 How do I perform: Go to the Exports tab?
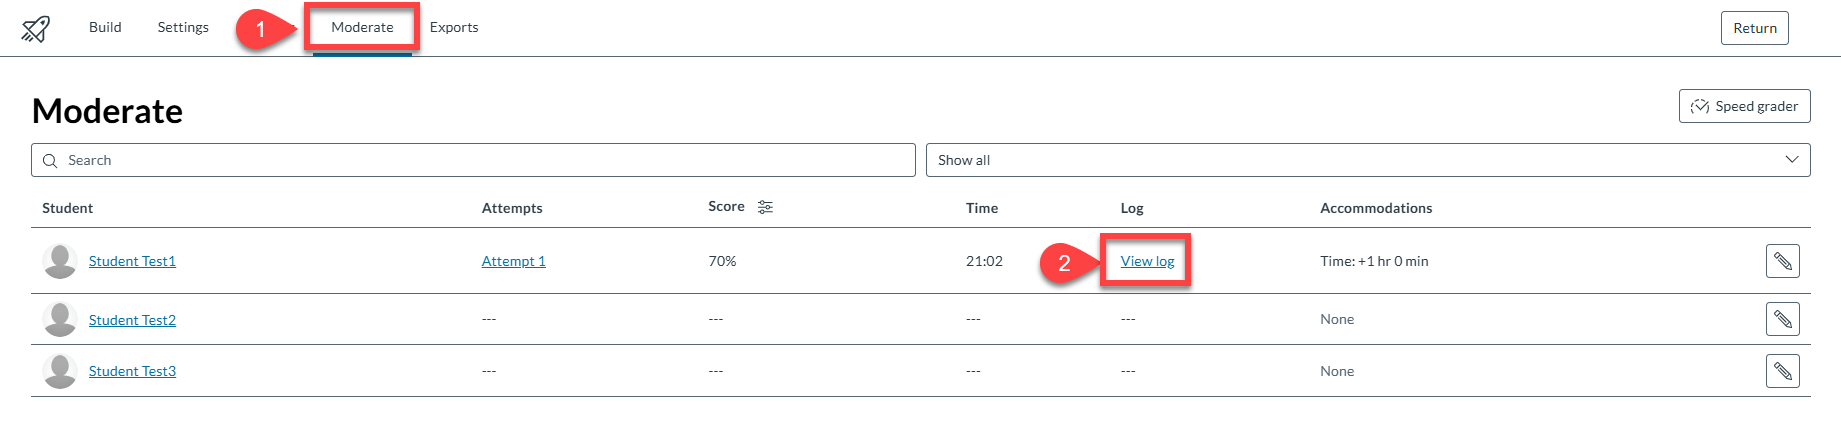(x=454, y=27)
